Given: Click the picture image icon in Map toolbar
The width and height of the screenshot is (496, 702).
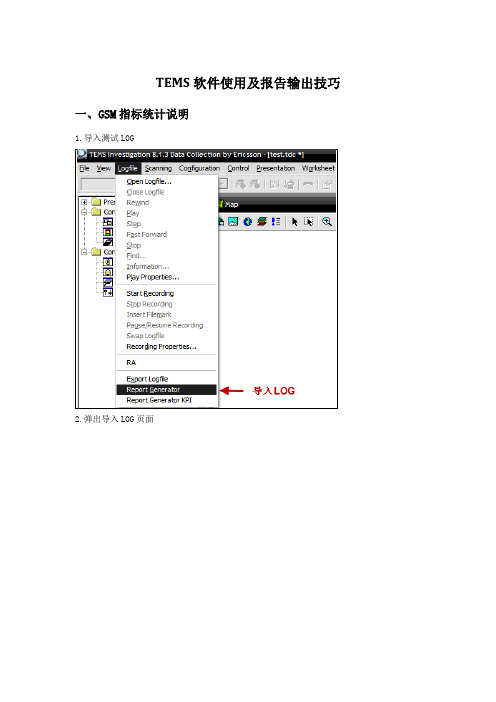Looking at the screenshot, I should pos(233,222).
